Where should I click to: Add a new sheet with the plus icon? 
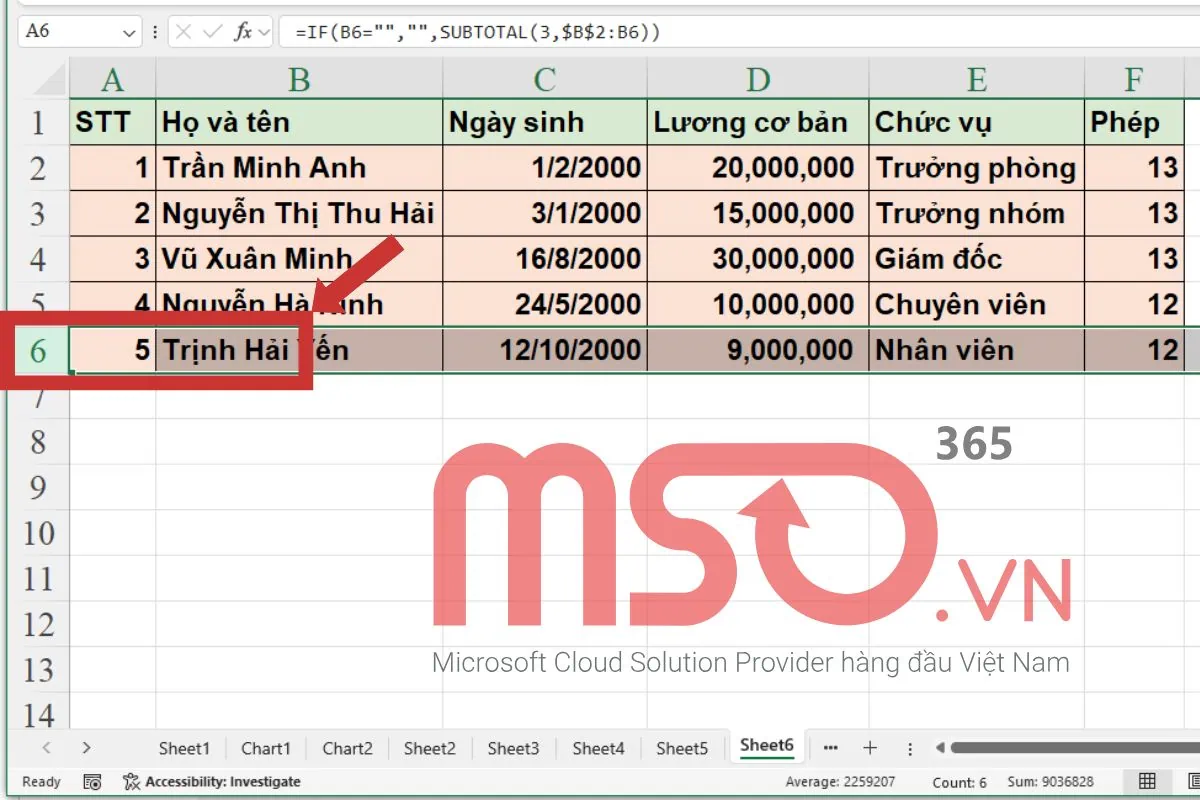click(870, 747)
